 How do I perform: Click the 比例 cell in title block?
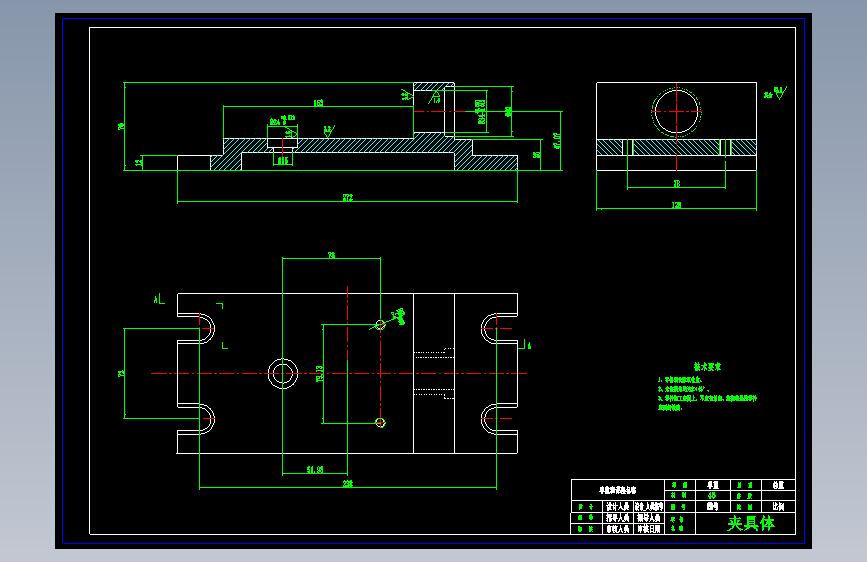click(x=778, y=507)
